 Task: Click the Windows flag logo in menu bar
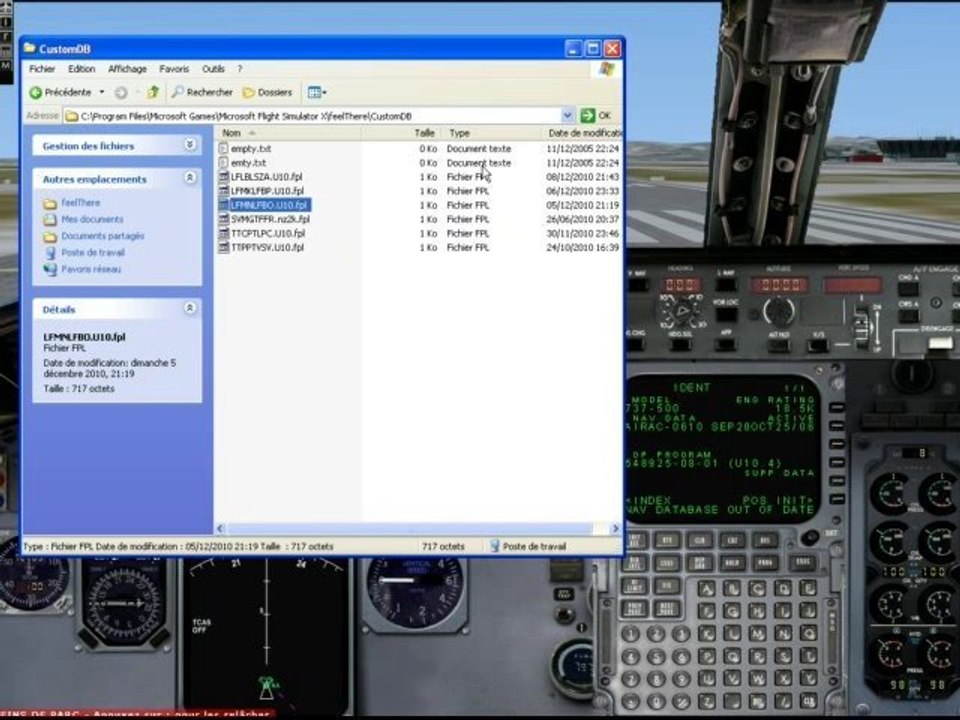tap(606, 69)
